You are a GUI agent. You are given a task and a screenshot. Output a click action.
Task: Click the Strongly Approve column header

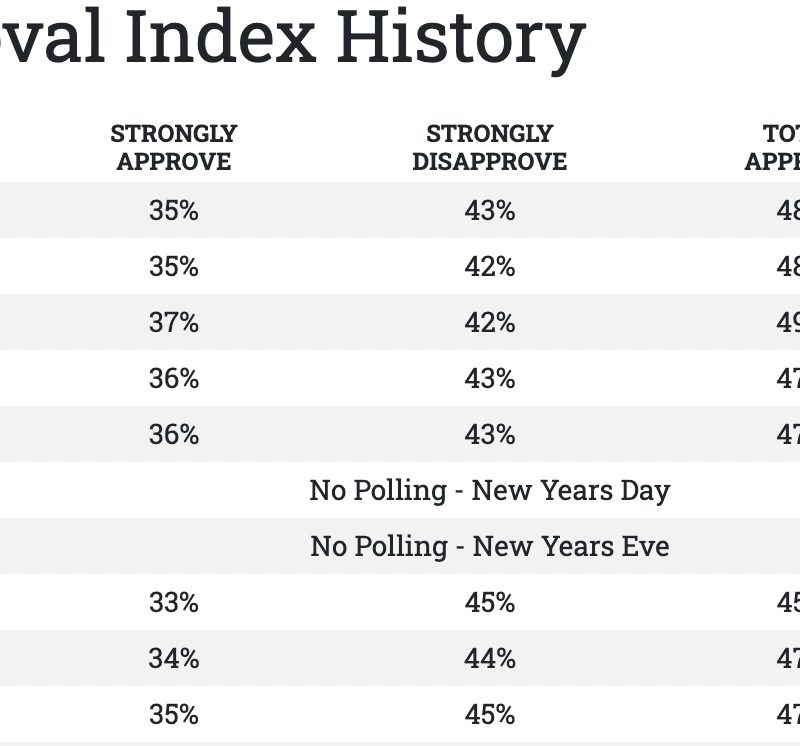[x=174, y=147]
